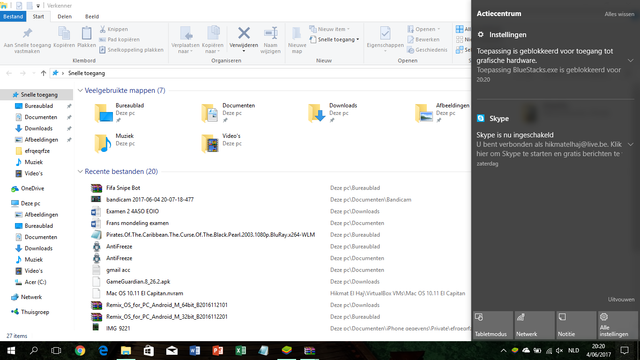Viewport: 640px width, 360px height.
Task: Open Excel from taskbar
Action: 240,351
